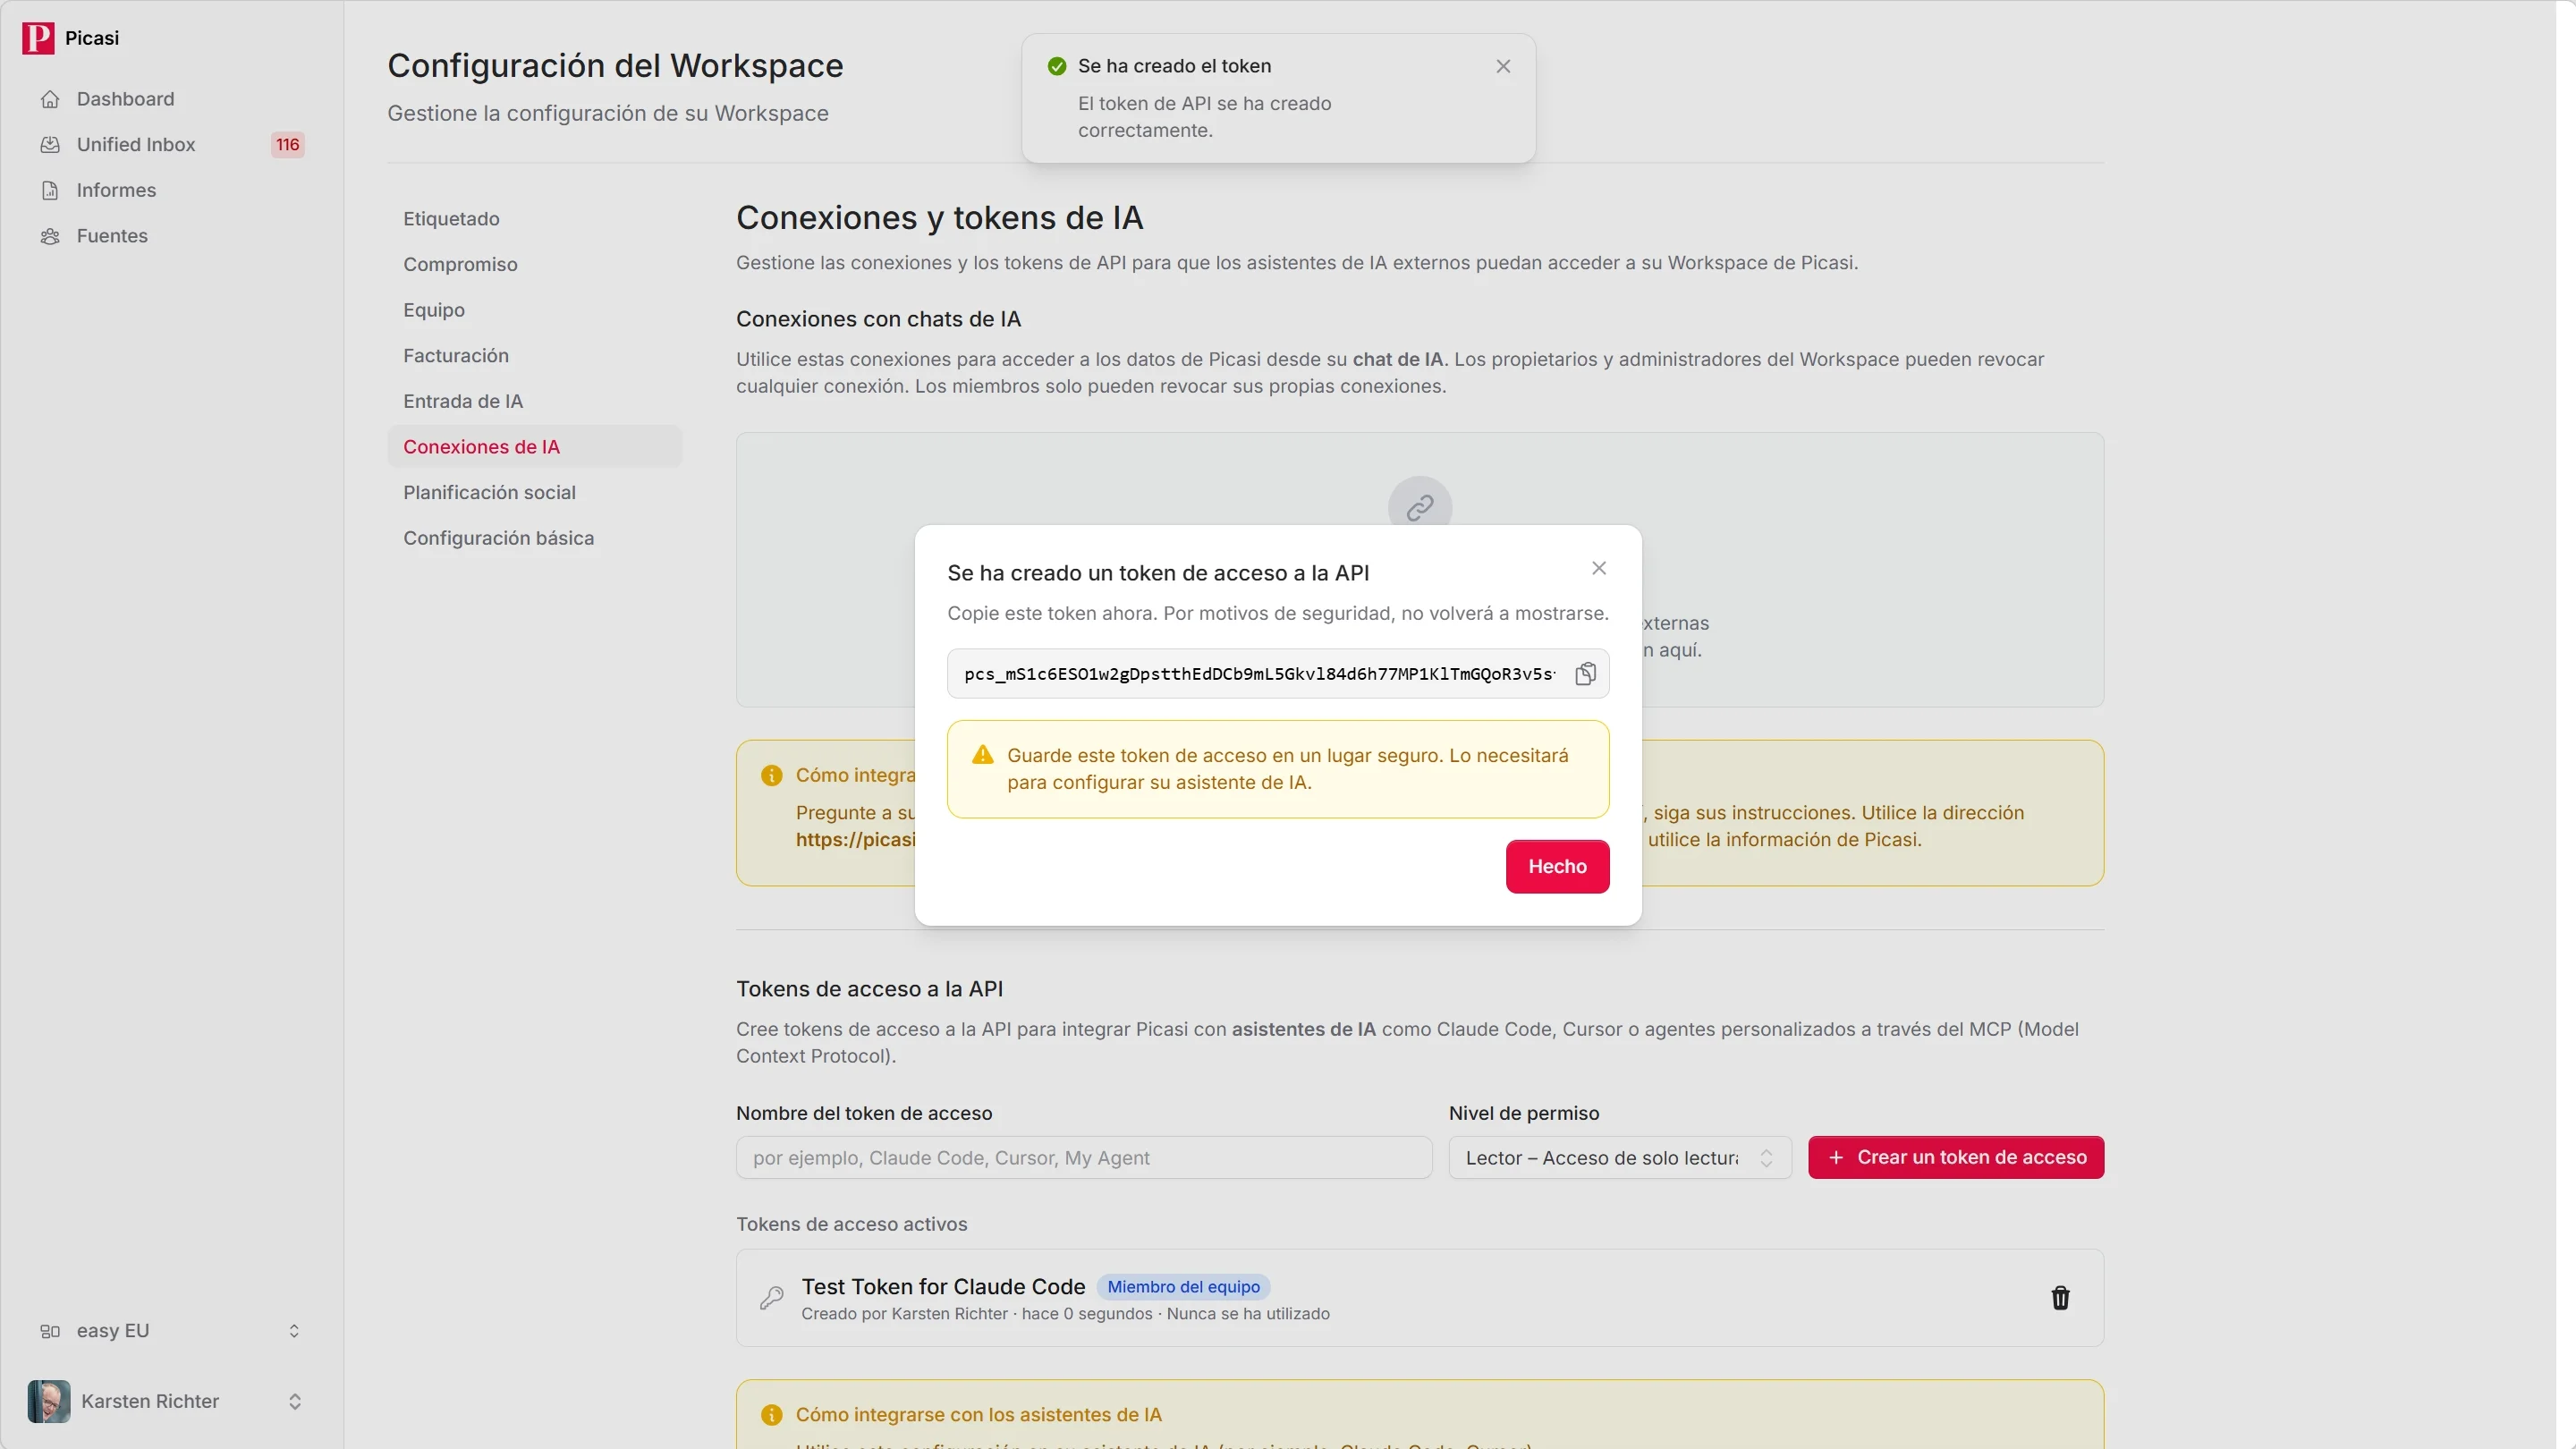Copy the token with clipboard icon
The image size is (2576, 1449).
tap(1586, 674)
